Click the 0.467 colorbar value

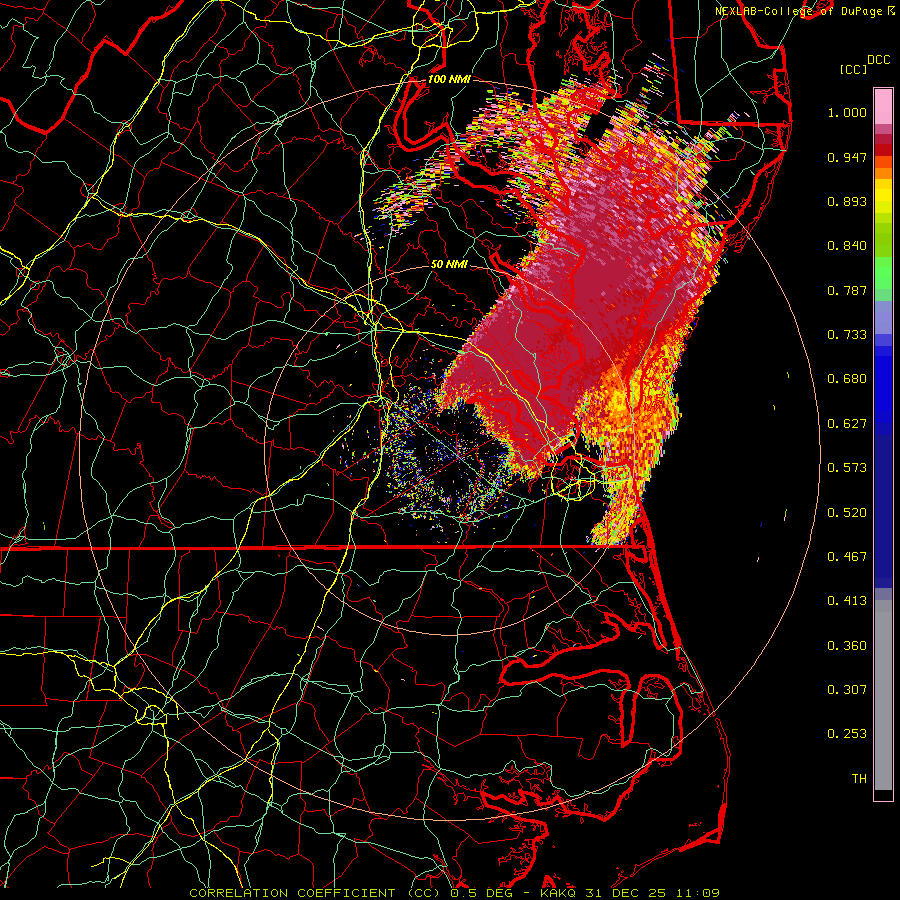847,557
